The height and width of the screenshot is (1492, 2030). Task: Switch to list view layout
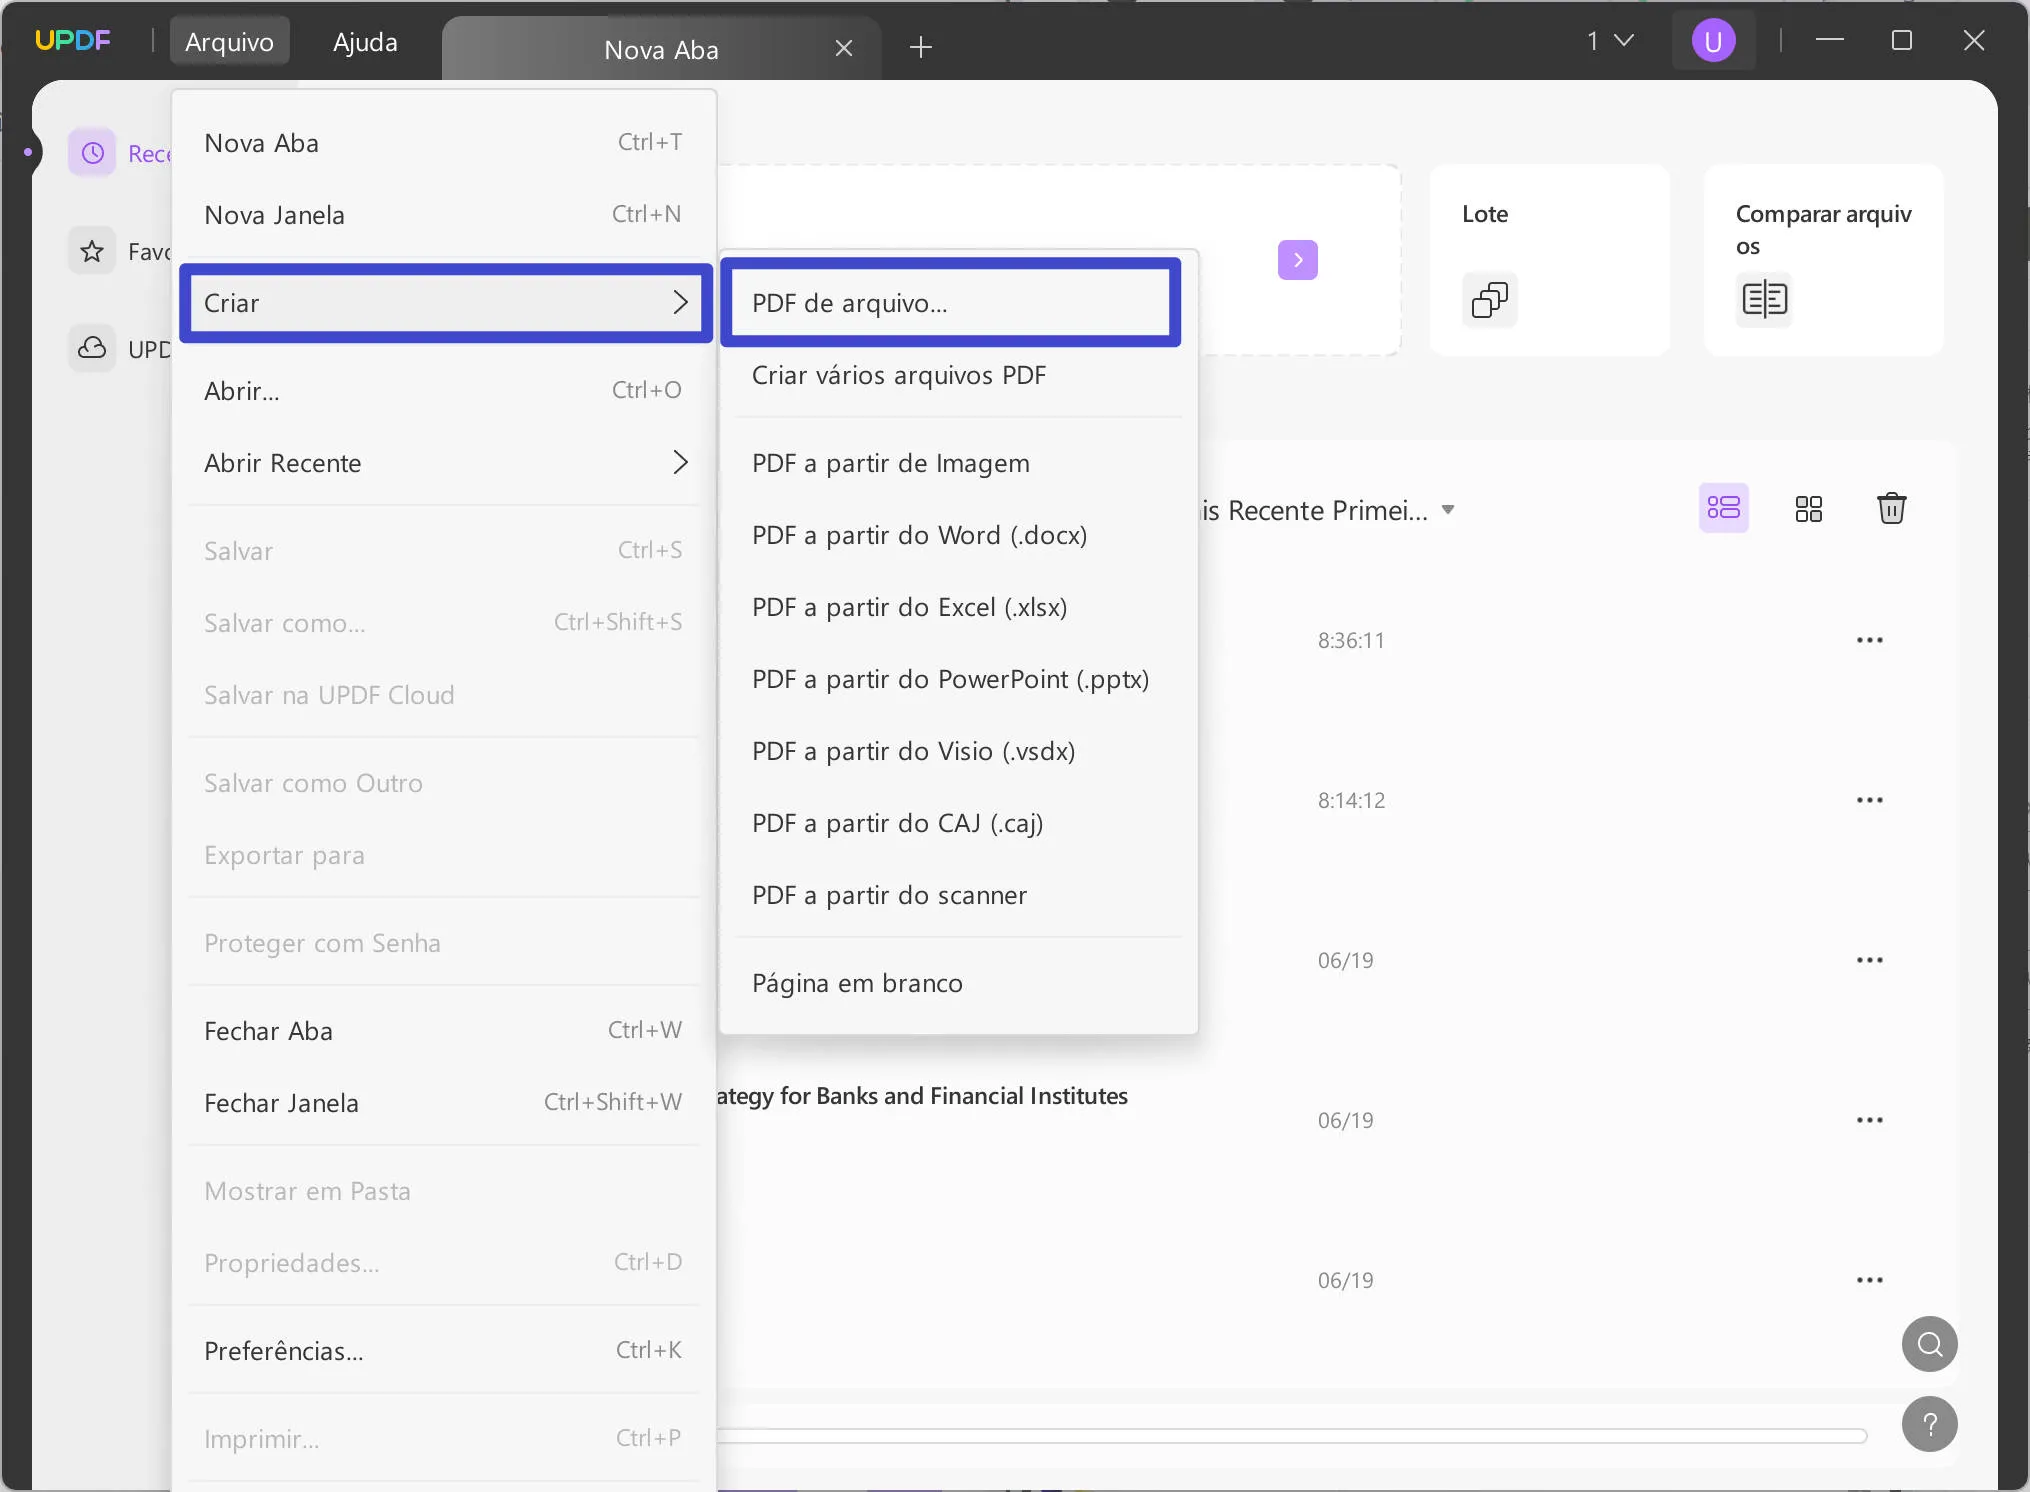(1723, 508)
